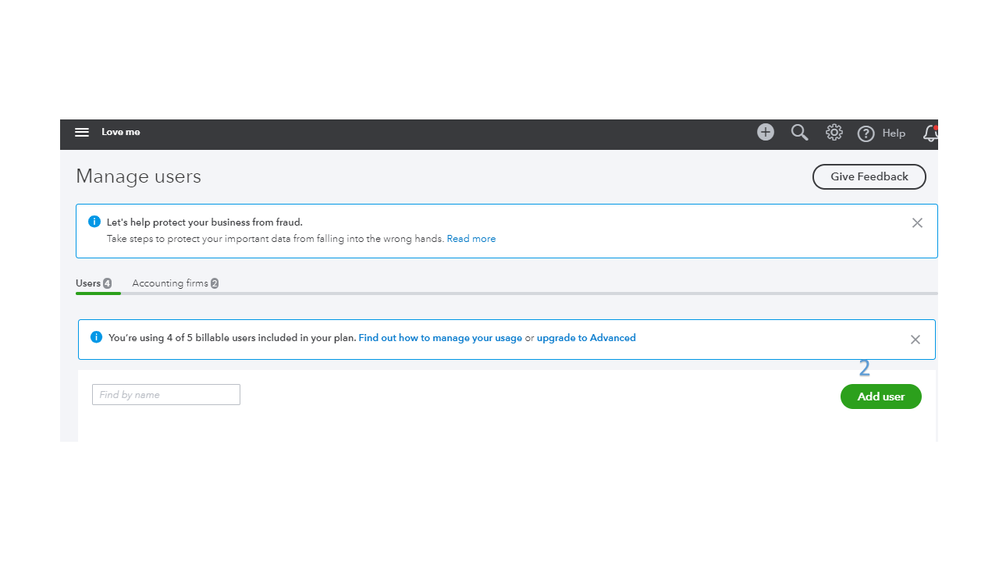Open the Settings gear menu

pyautogui.click(x=834, y=132)
